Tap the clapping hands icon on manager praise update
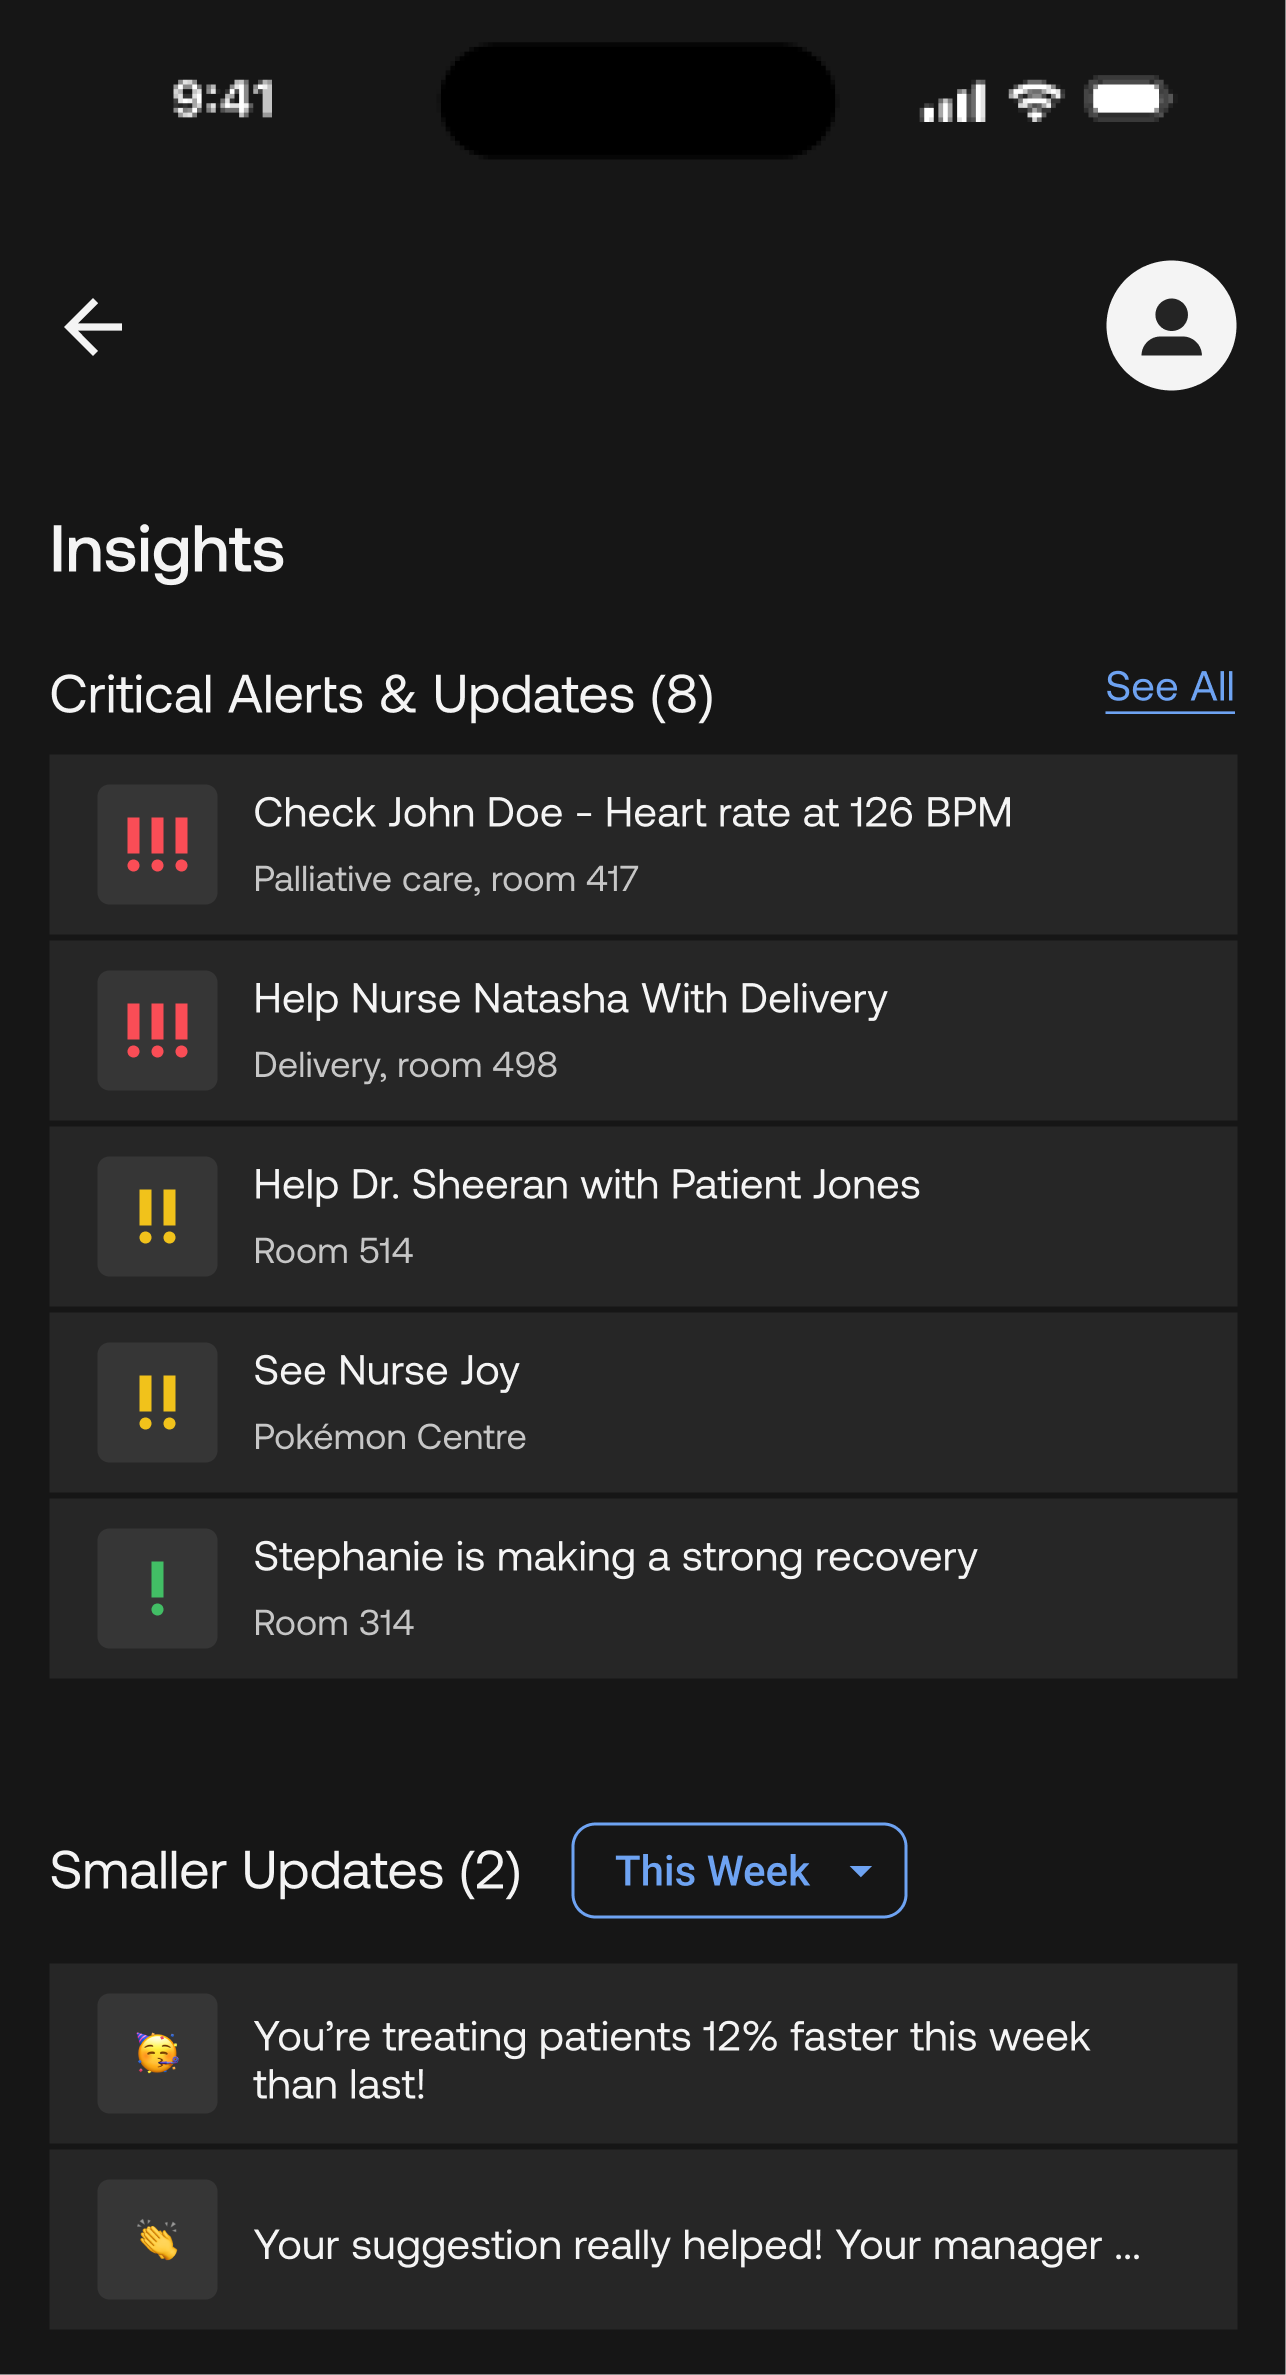 pos(156,2240)
